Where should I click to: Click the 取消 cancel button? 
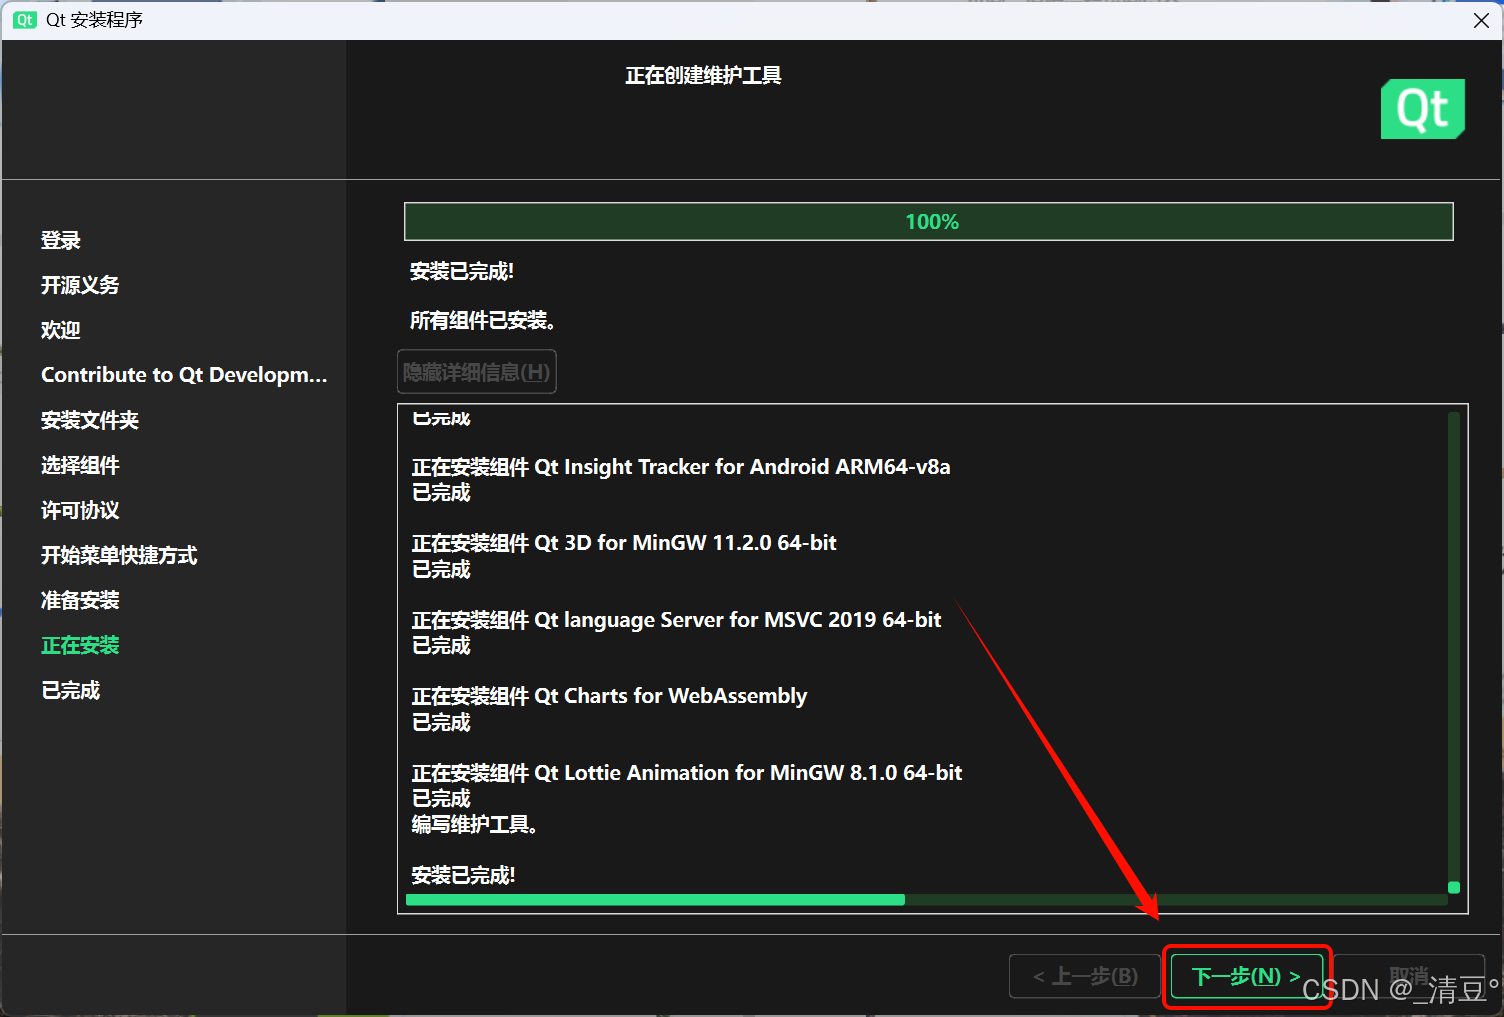coord(1409,976)
